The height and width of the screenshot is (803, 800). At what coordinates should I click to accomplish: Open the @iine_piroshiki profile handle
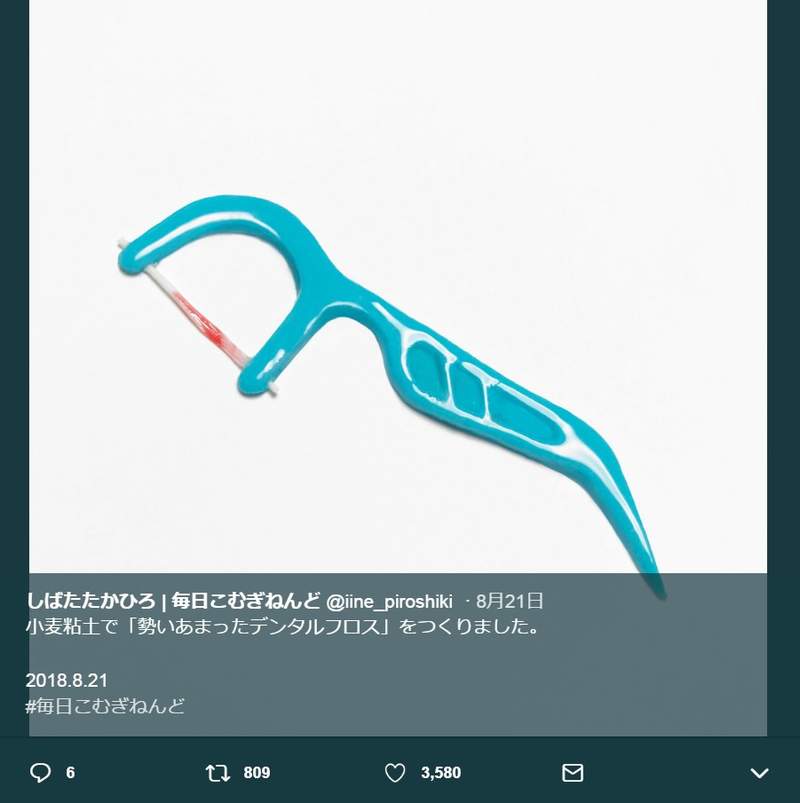coord(389,602)
